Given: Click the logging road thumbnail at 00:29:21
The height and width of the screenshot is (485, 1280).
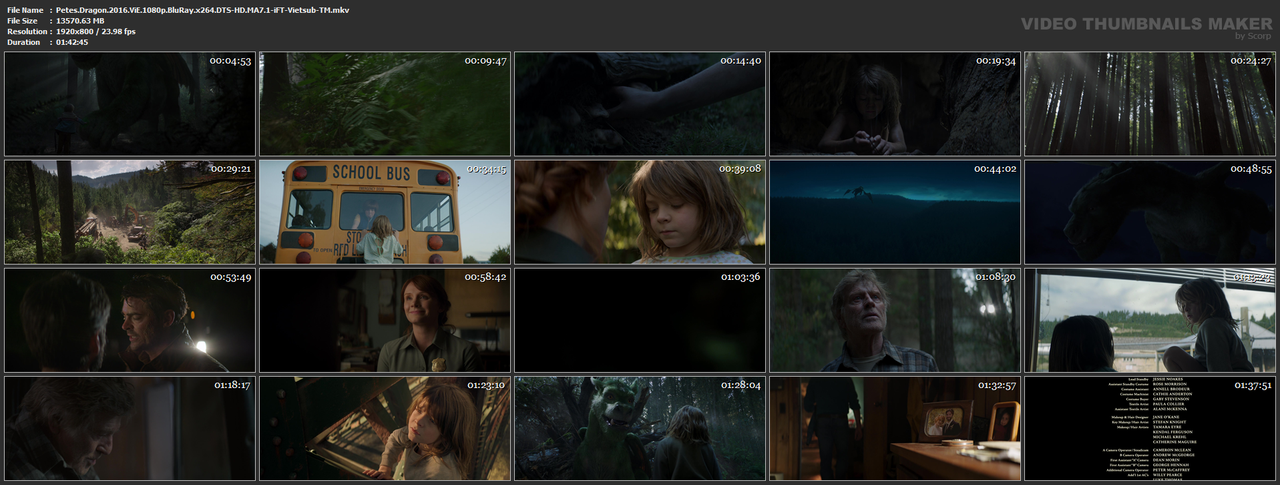Looking at the screenshot, I should pyautogui.click(x=130, y=212).
